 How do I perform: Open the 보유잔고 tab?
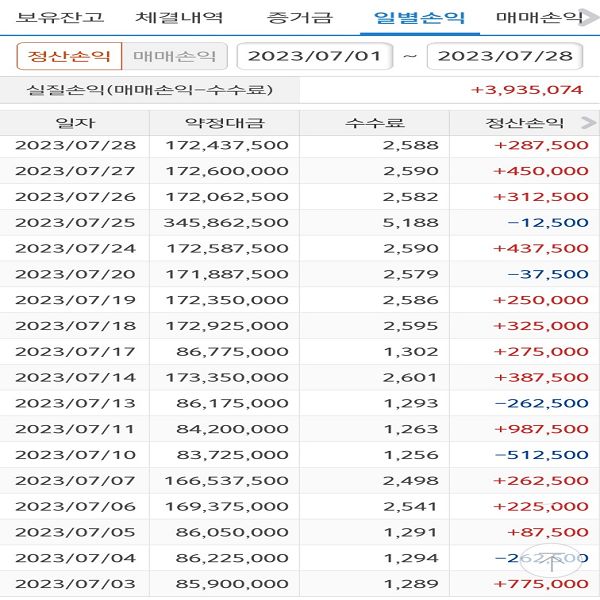point(59,17)
